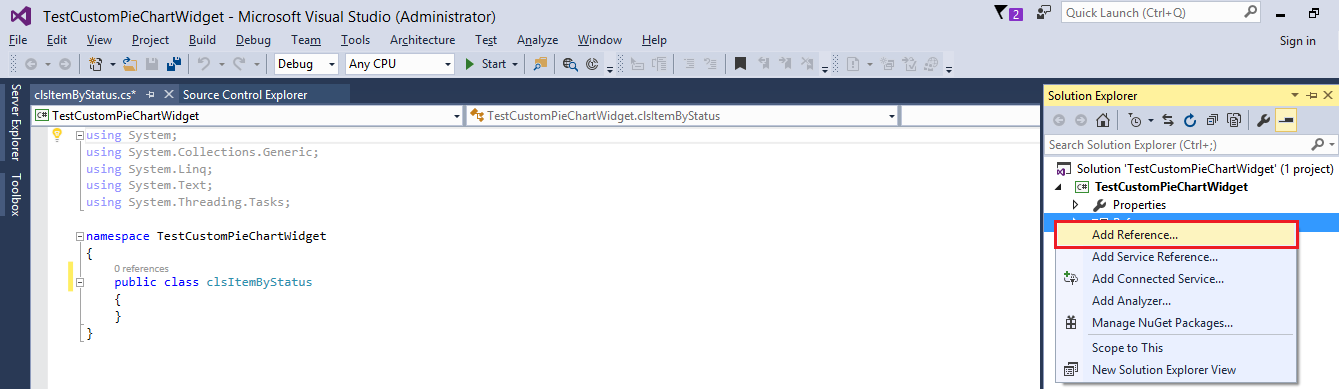Open the Toolbox side tab
This screenshot has width=1339, height=389.
(15, 195)
